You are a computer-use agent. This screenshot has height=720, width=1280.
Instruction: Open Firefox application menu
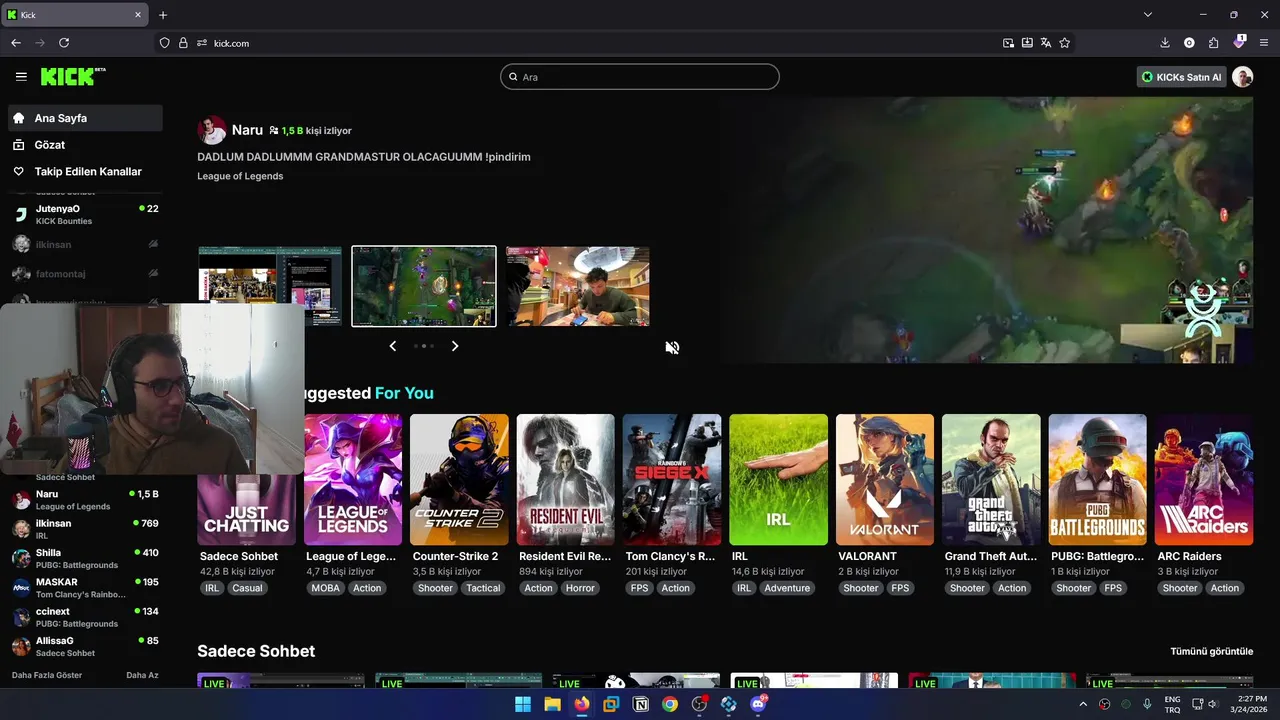1264,43
